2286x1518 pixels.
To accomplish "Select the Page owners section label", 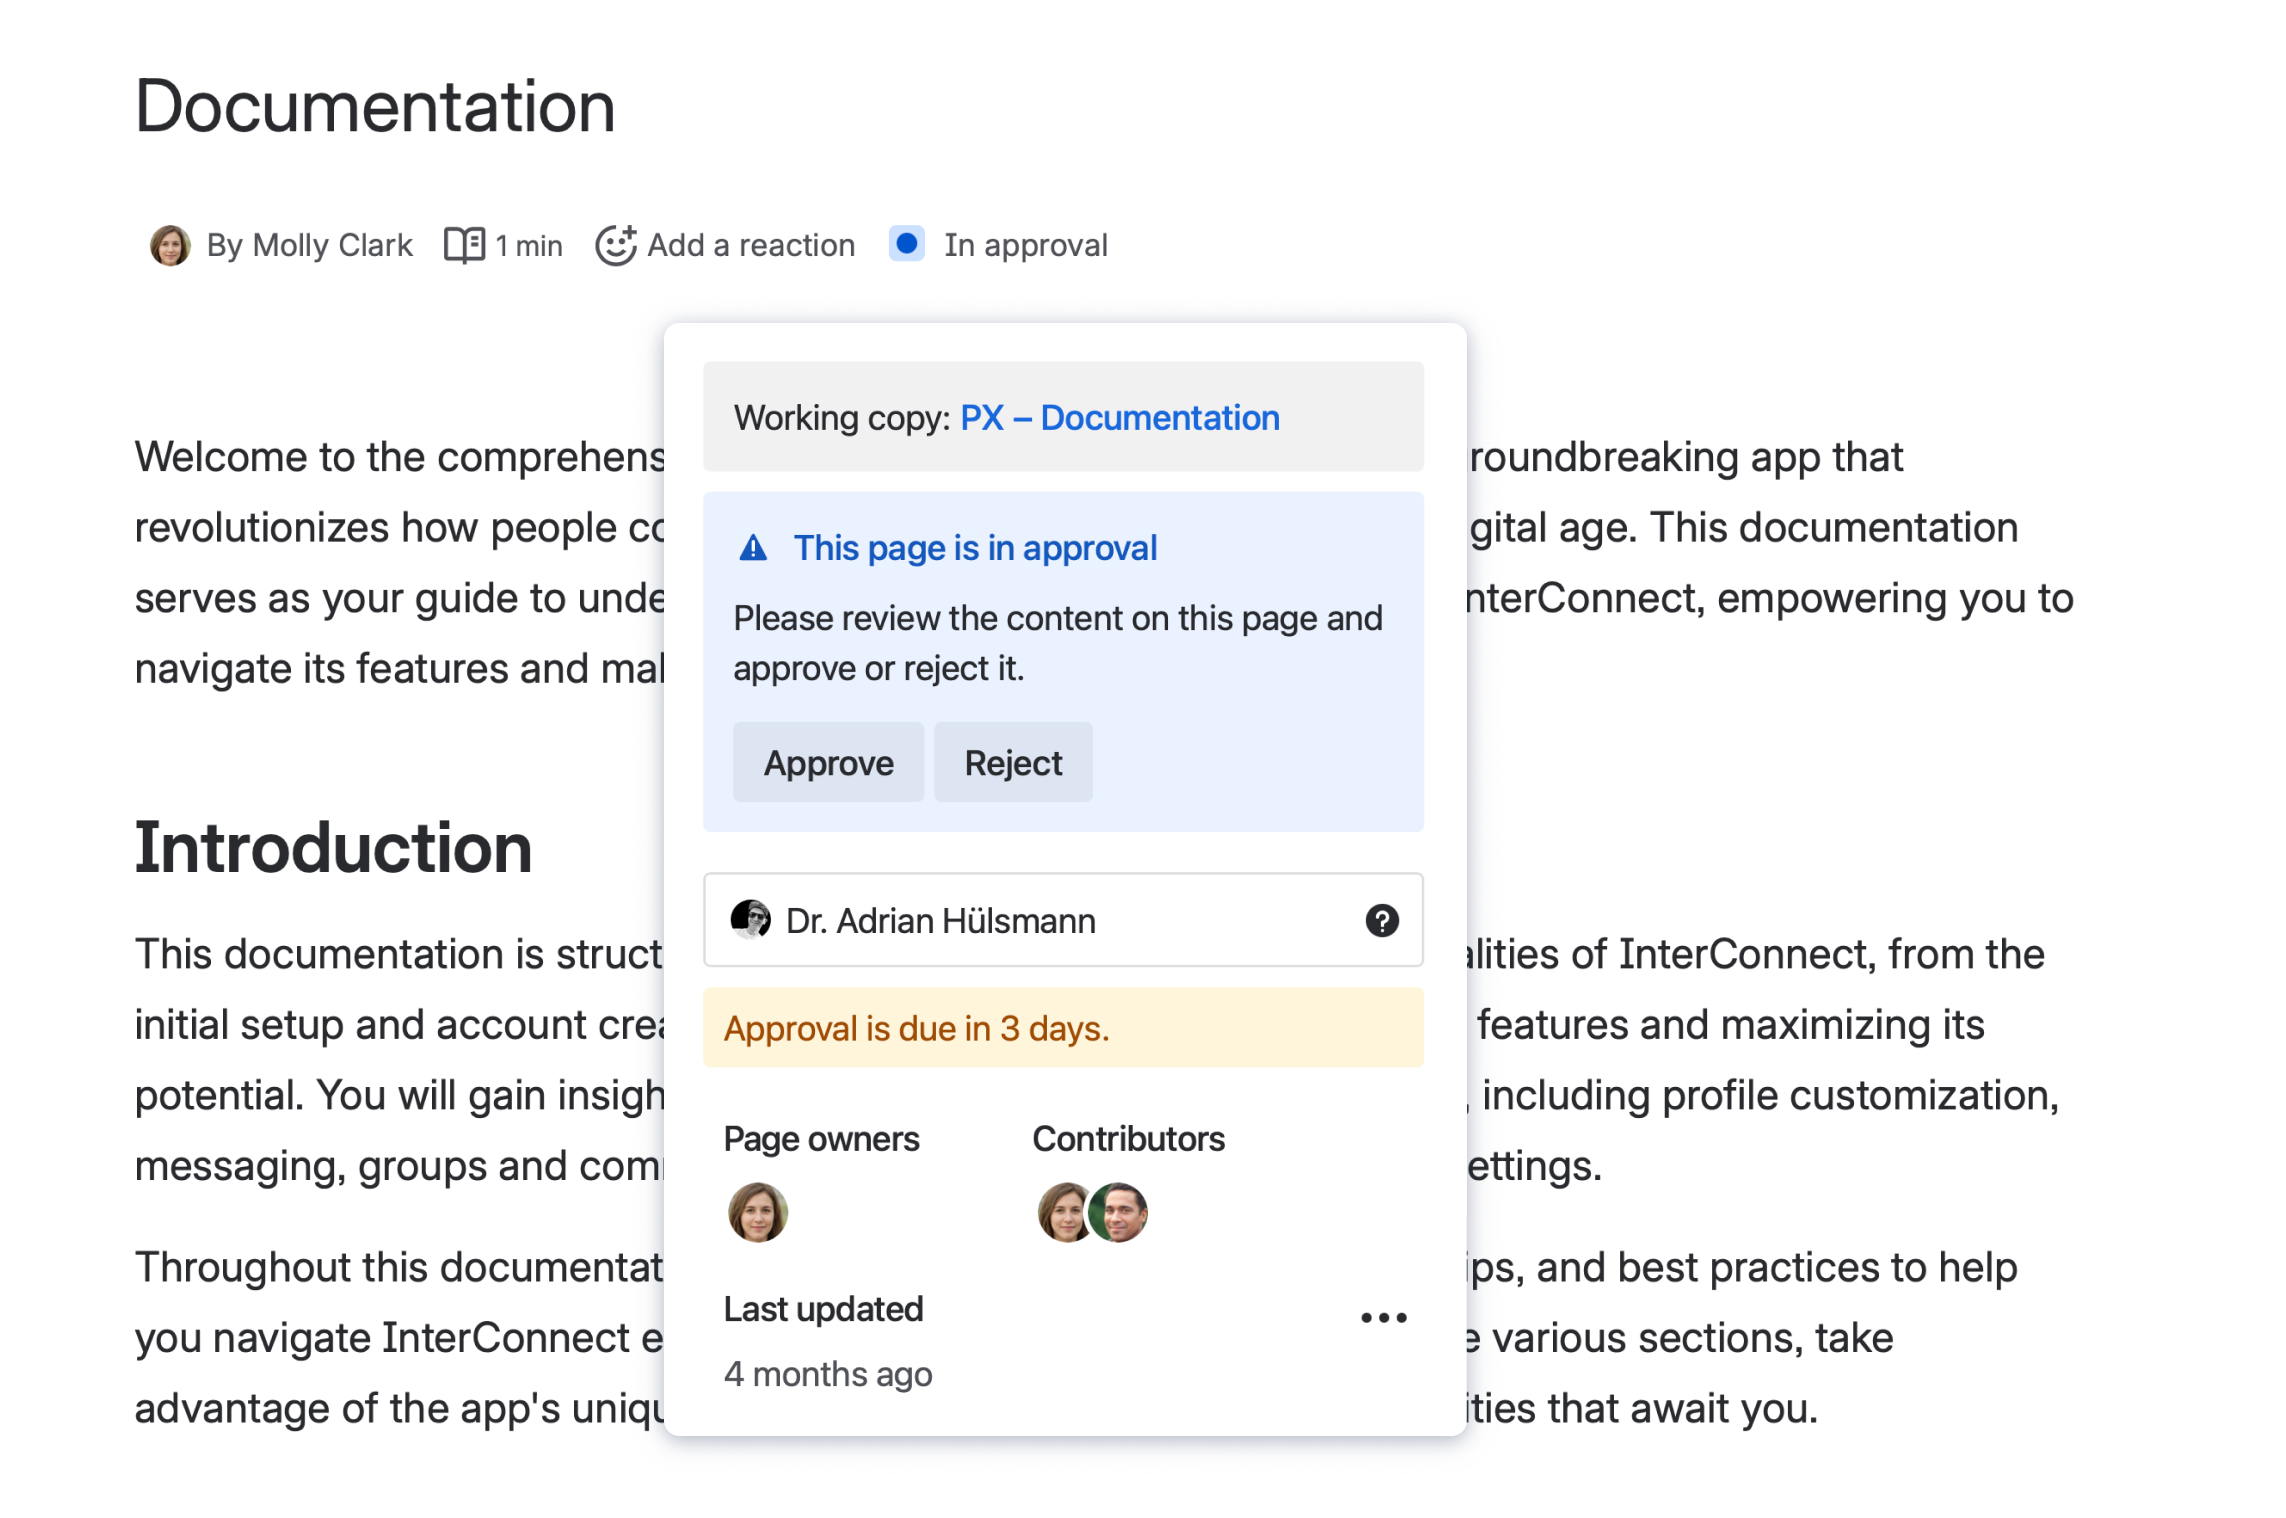I will (822, 1138).
